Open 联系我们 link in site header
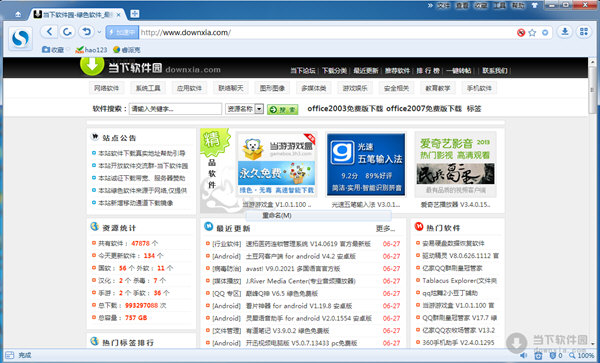The image size is (600, 363). pos(495,71)
